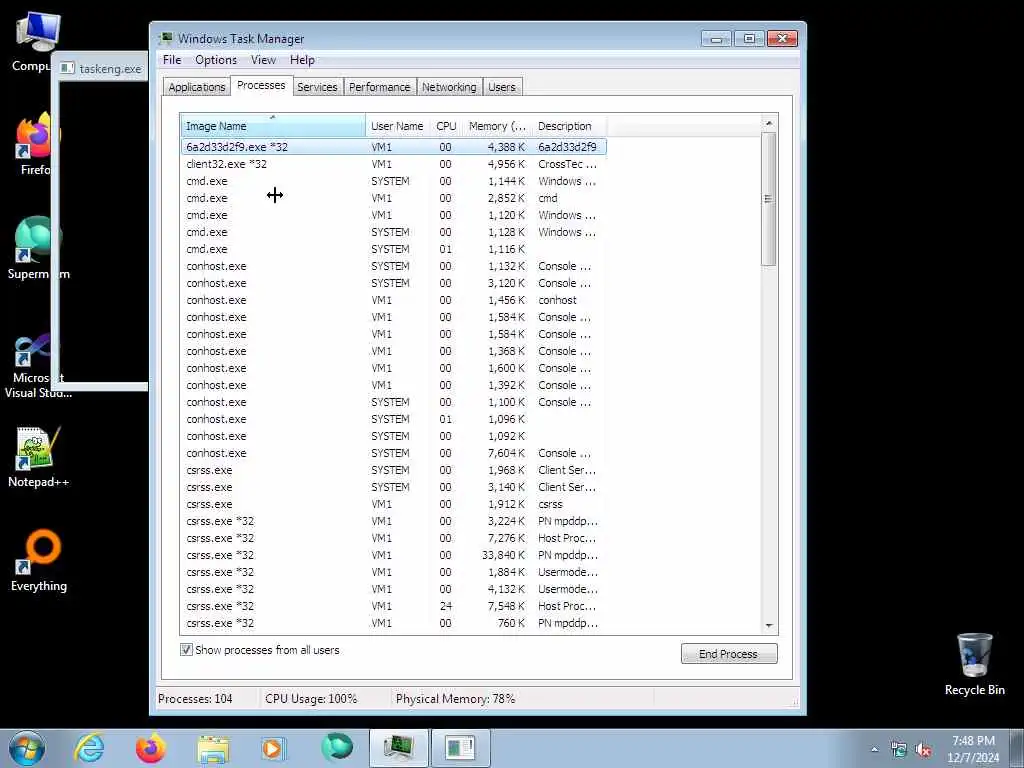Select conhost.exe using 1,096 K
This screenshot has width=1024, height=768.
394,419
